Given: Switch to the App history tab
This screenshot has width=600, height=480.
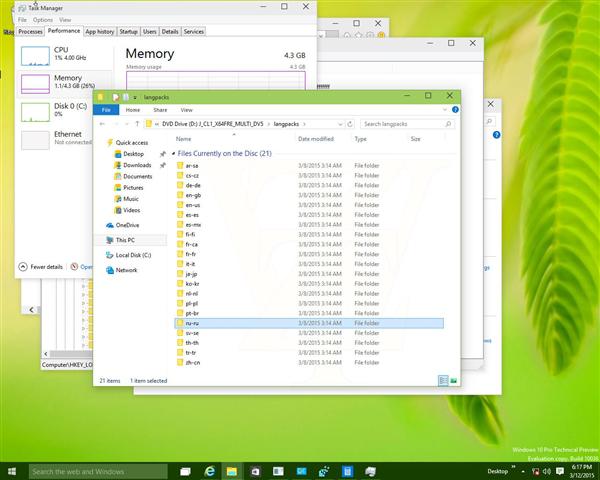Looking at the screenshot, I should click(99, 32).
